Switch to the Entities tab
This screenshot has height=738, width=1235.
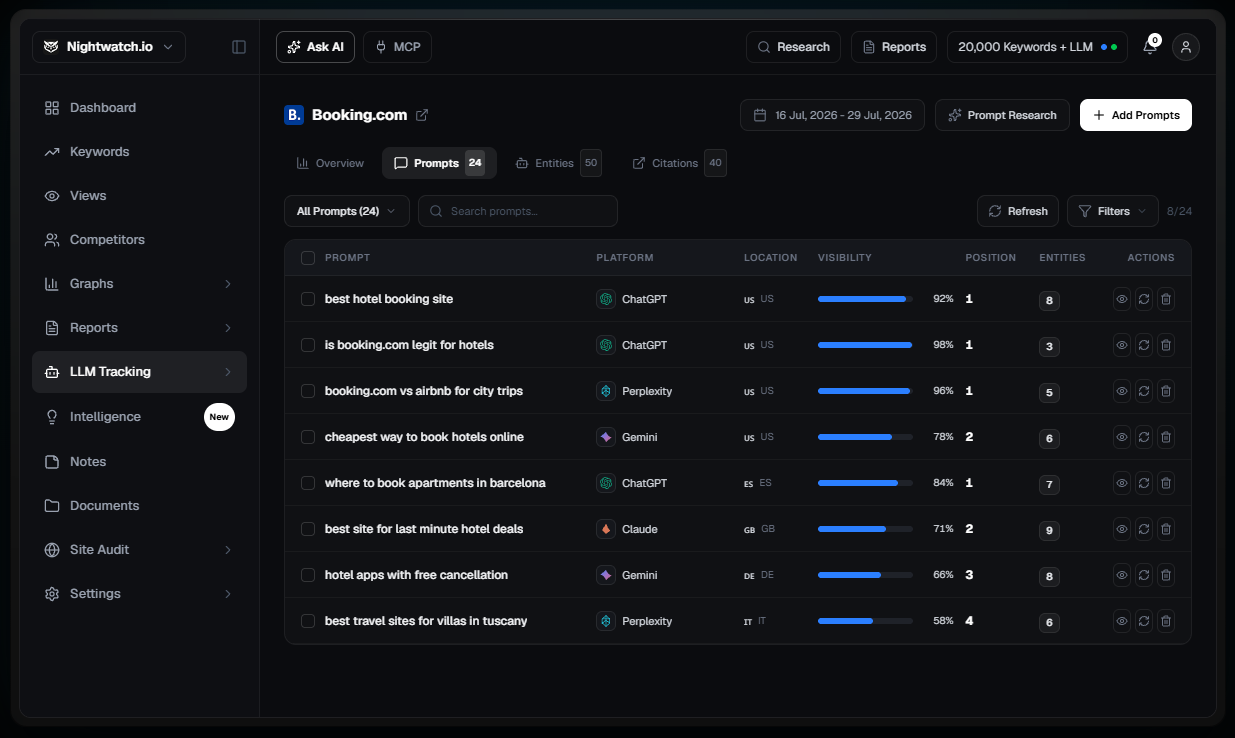(x=558, y=163)
